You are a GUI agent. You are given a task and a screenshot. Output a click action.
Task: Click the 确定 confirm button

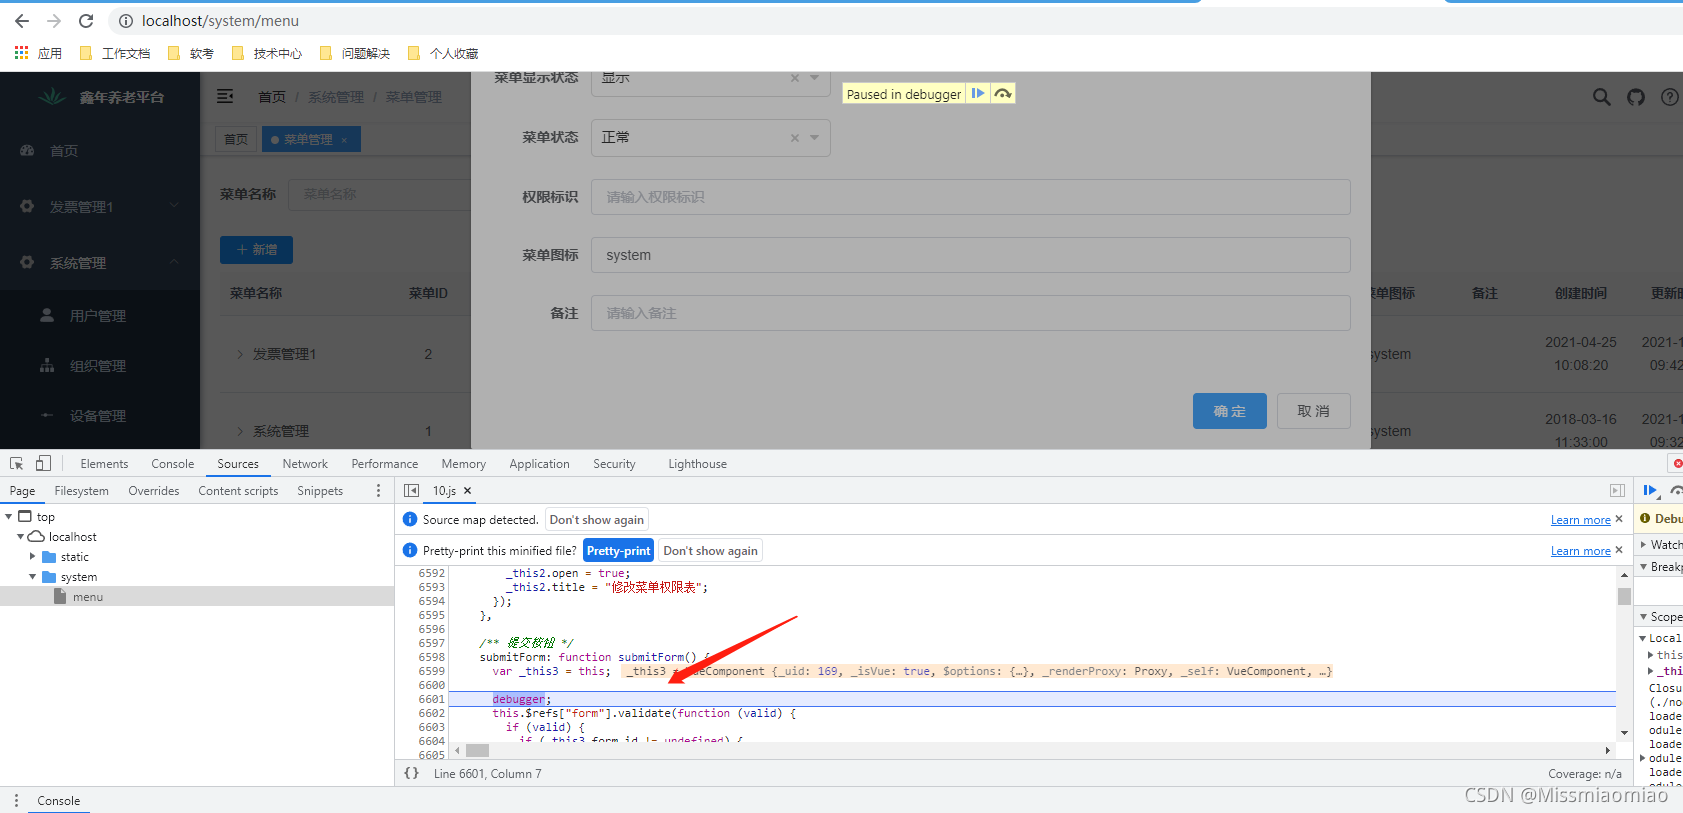click(x=1230, y=411)
